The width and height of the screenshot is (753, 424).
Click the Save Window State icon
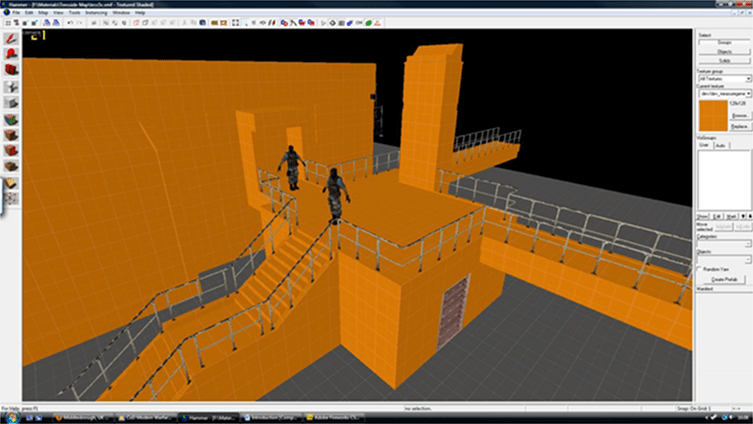coord(56,23)
